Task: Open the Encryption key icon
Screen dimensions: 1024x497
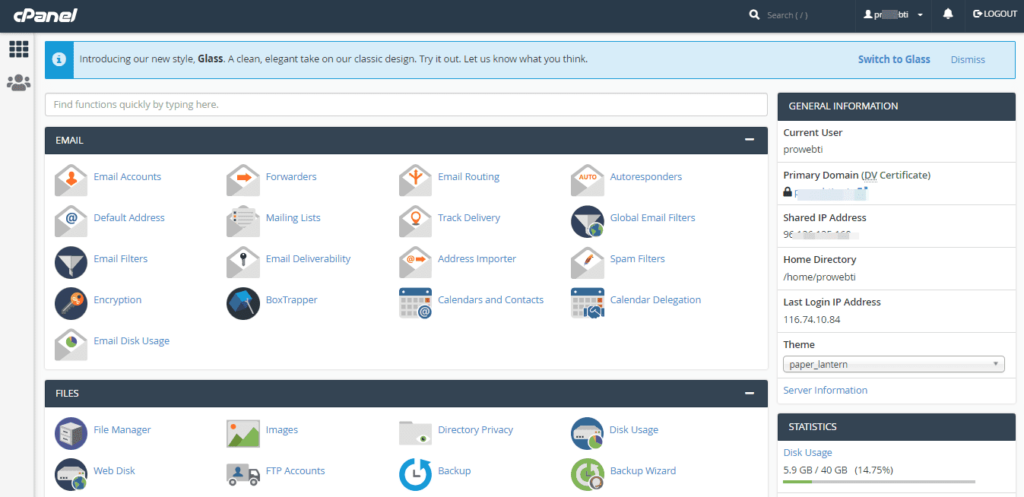Action: tap(71, 304)
